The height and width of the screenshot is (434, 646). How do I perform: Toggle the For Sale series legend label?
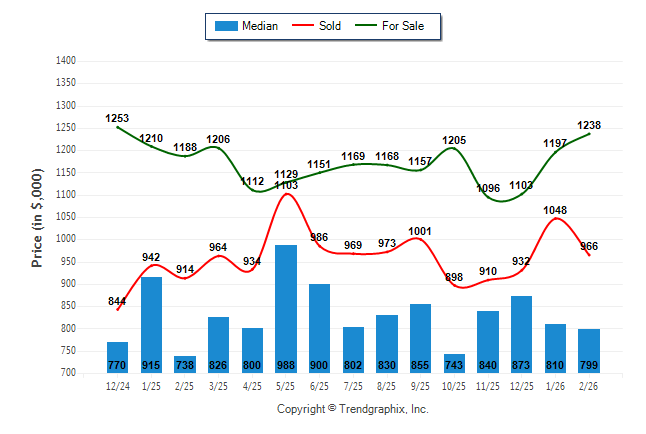click(410, 26)
